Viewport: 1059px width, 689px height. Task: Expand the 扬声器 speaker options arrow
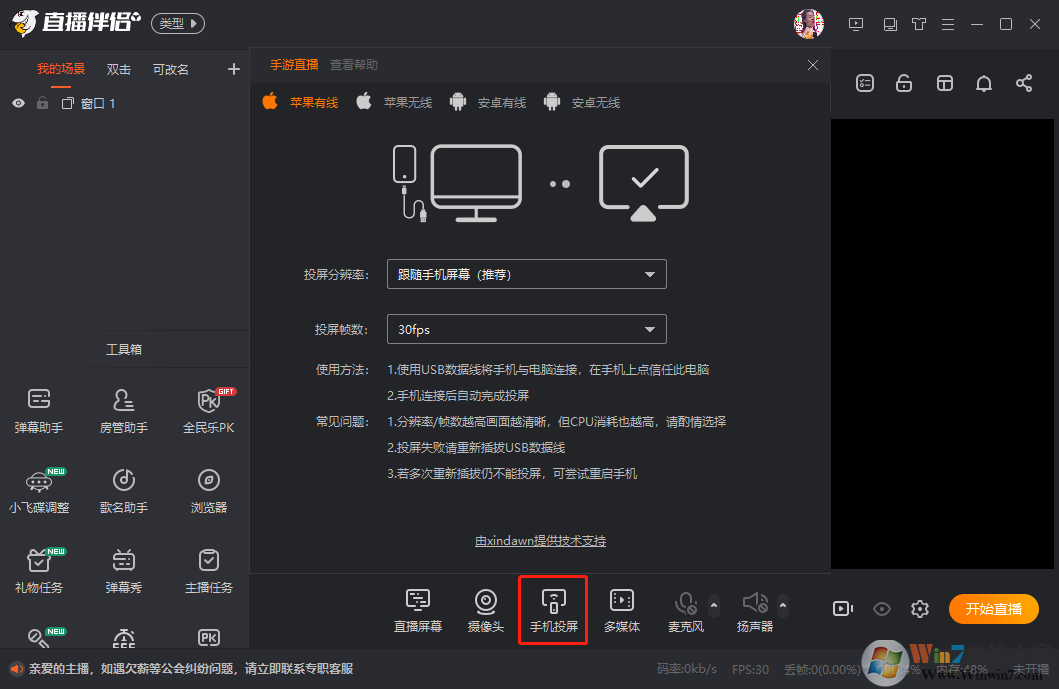(x=783, y=603)
